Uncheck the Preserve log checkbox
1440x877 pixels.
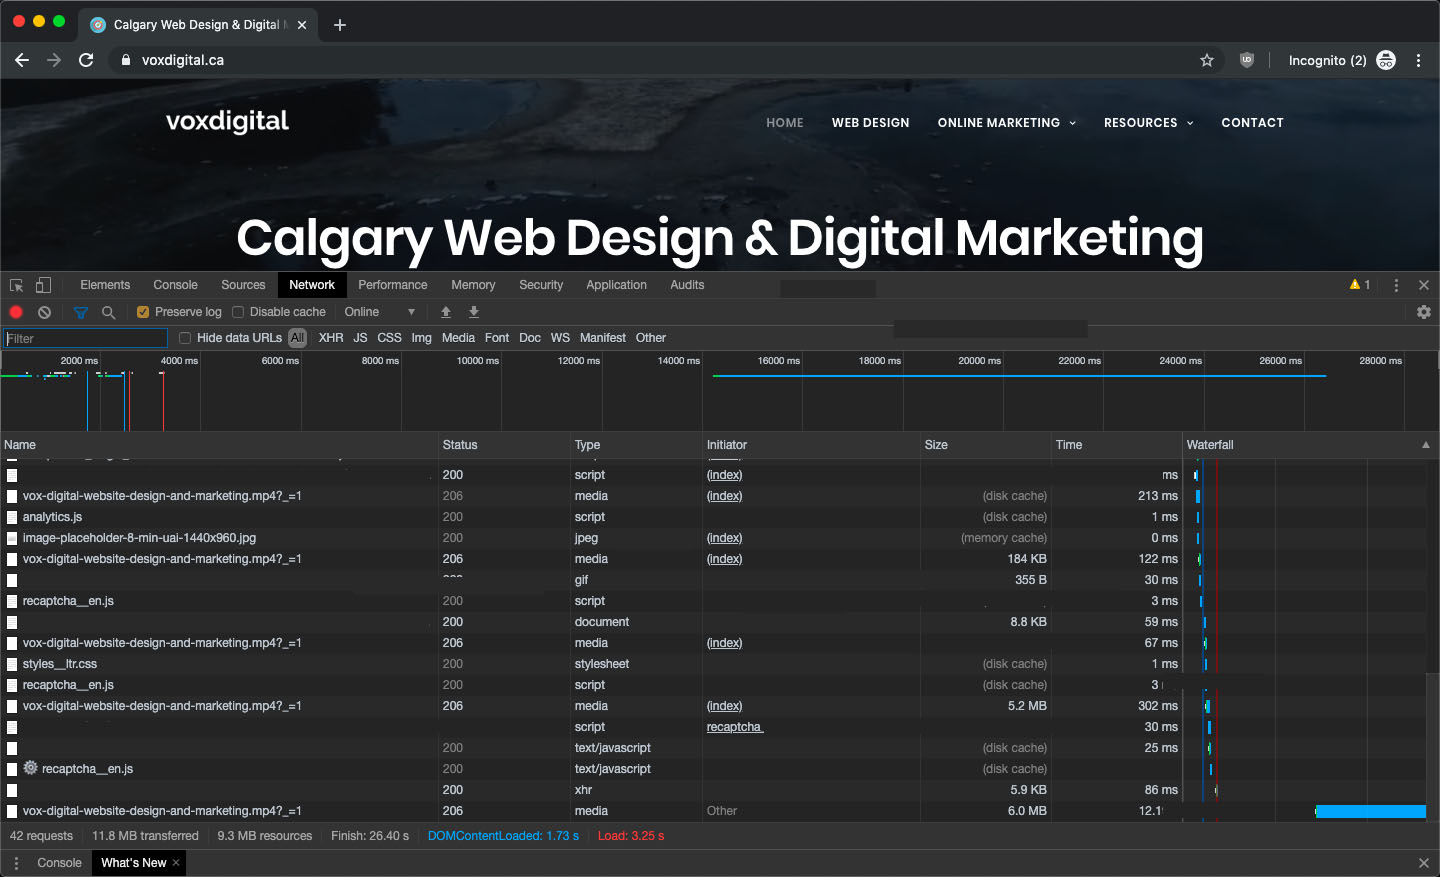pyautogui.click(x=143, y=312)
